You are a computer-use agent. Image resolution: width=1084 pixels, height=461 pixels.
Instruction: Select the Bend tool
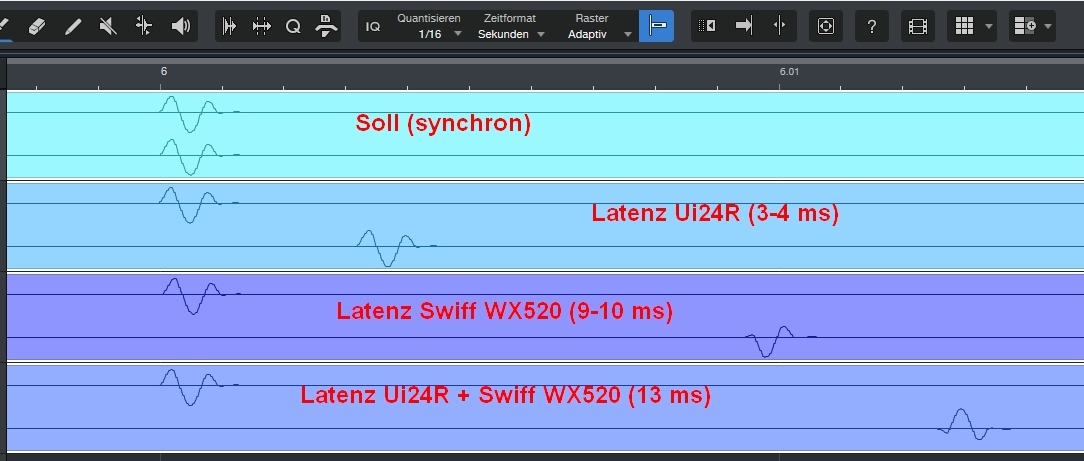(144, 27)
